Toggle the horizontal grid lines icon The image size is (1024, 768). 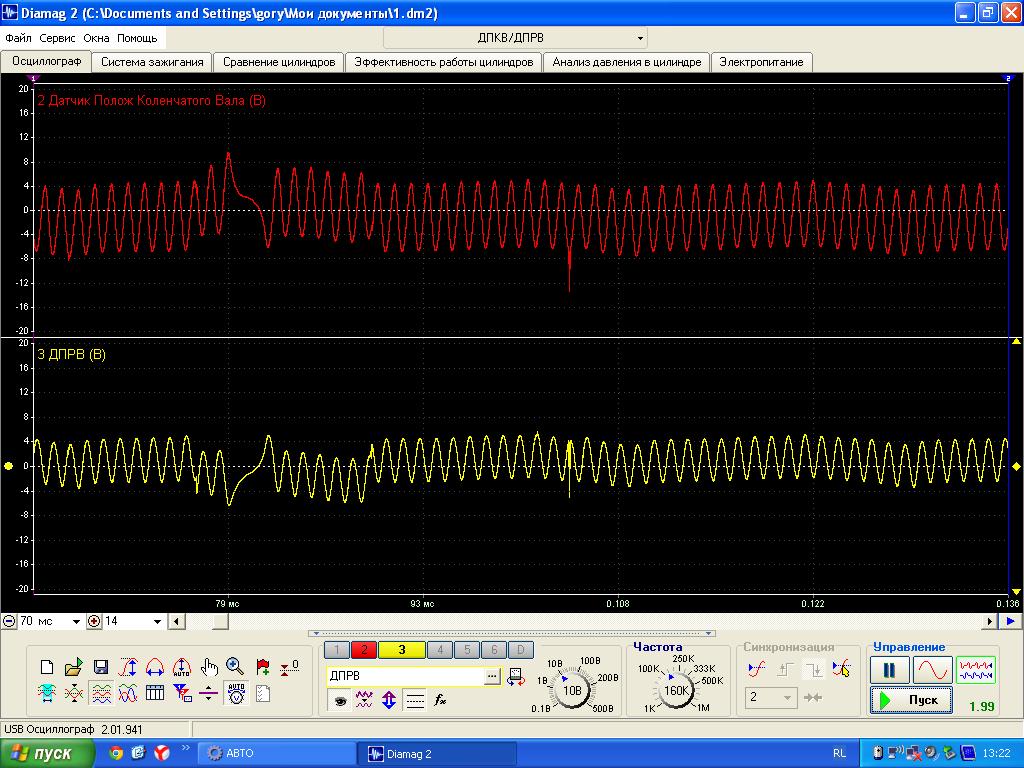pos(415,701)
